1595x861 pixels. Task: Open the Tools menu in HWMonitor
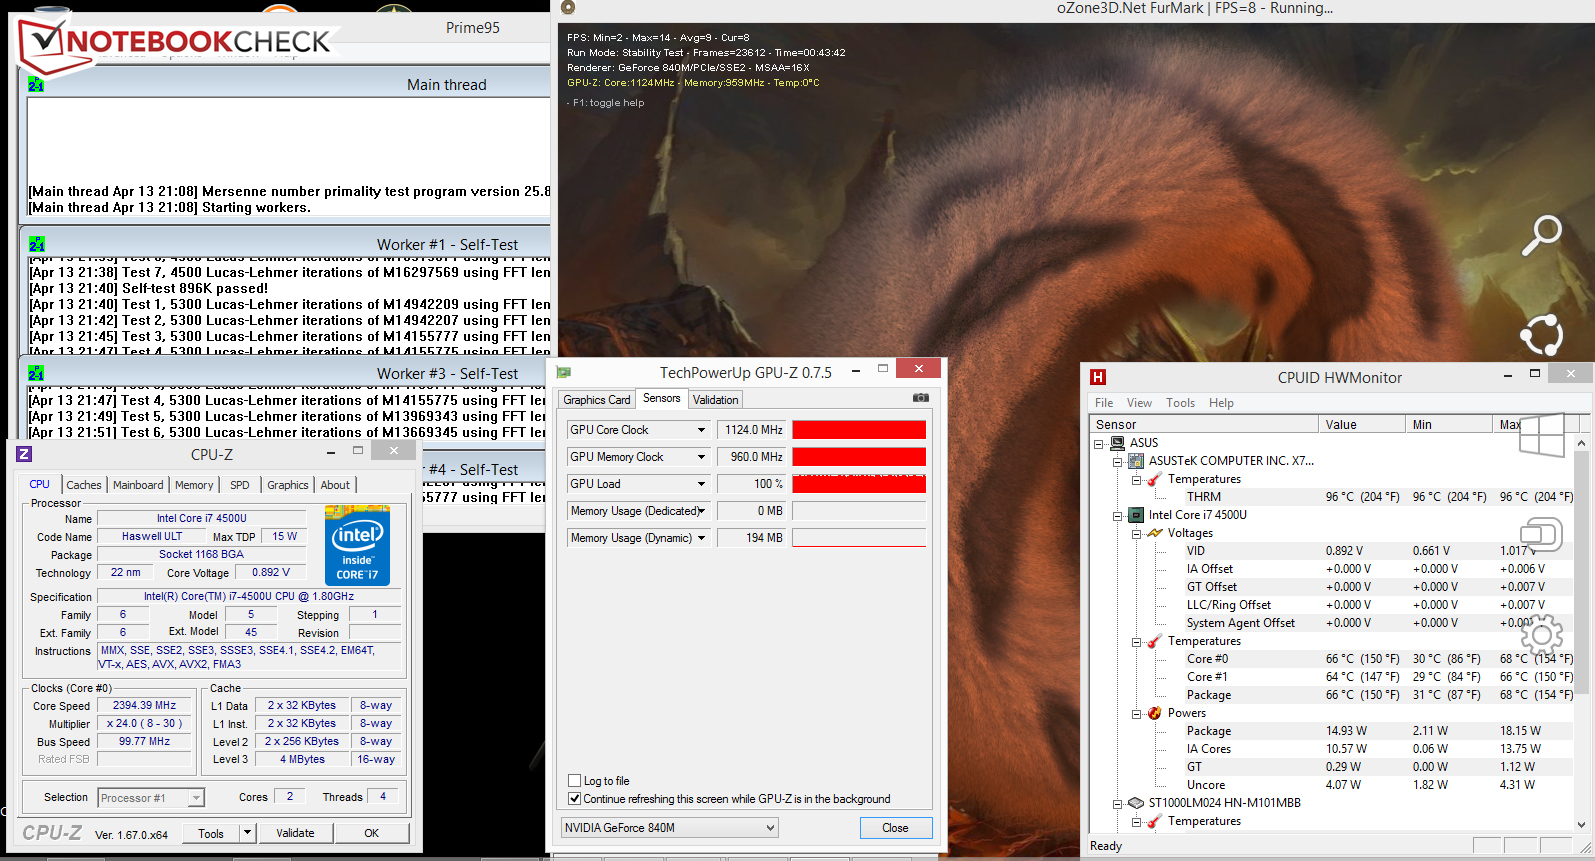(1180, 403)
